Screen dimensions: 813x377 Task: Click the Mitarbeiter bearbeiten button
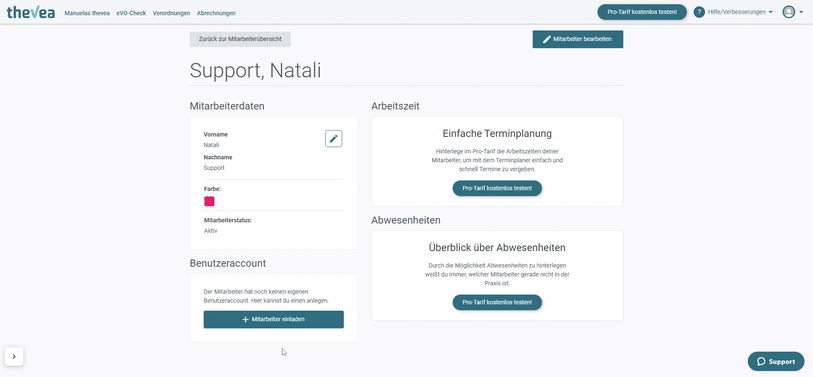[x=578, y=39]
